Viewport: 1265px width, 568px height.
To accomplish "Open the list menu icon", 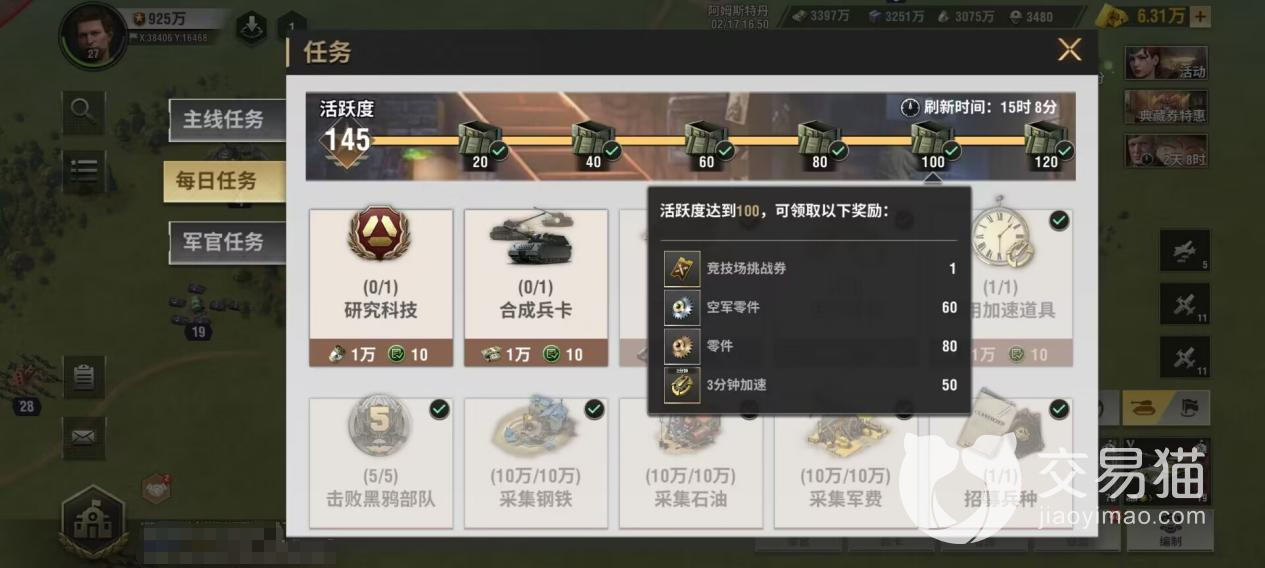I will click(82, 172).
